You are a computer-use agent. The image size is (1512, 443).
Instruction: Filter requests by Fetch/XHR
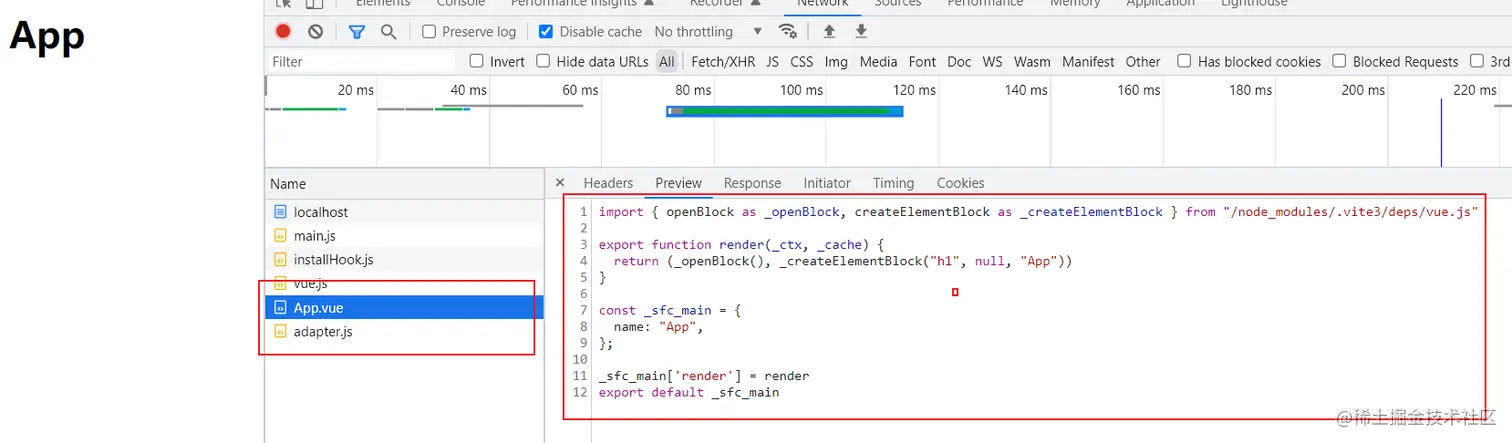tap(723, 61)
